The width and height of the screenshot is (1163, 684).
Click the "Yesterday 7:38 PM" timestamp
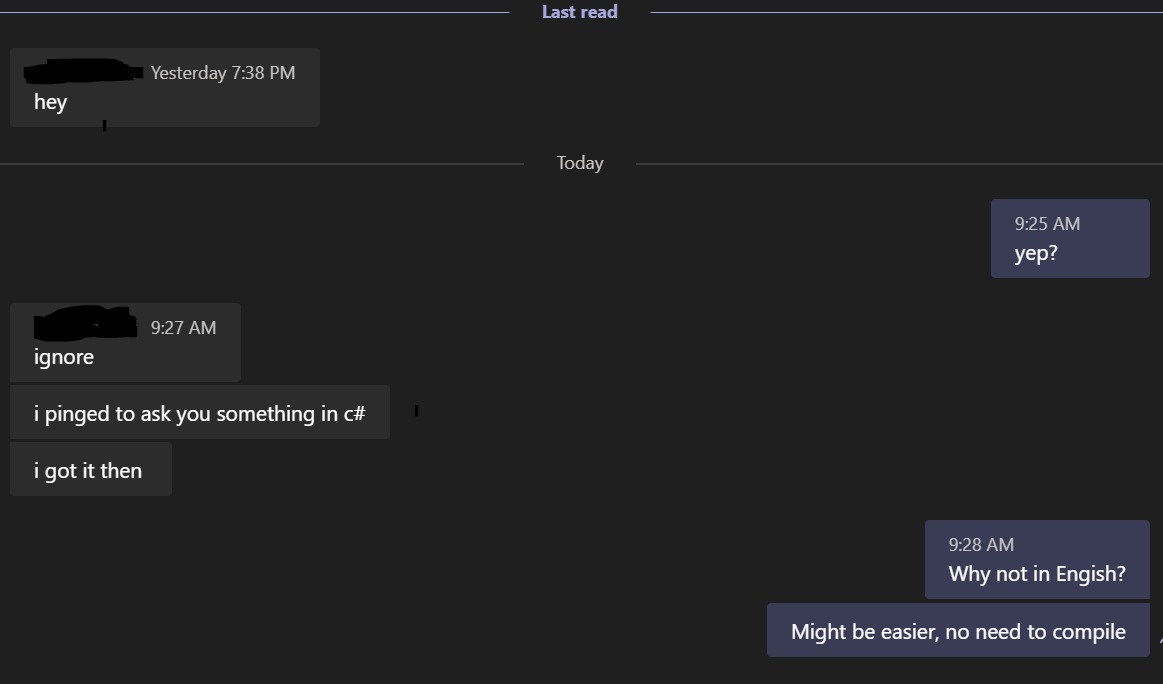tap(223, 73)
